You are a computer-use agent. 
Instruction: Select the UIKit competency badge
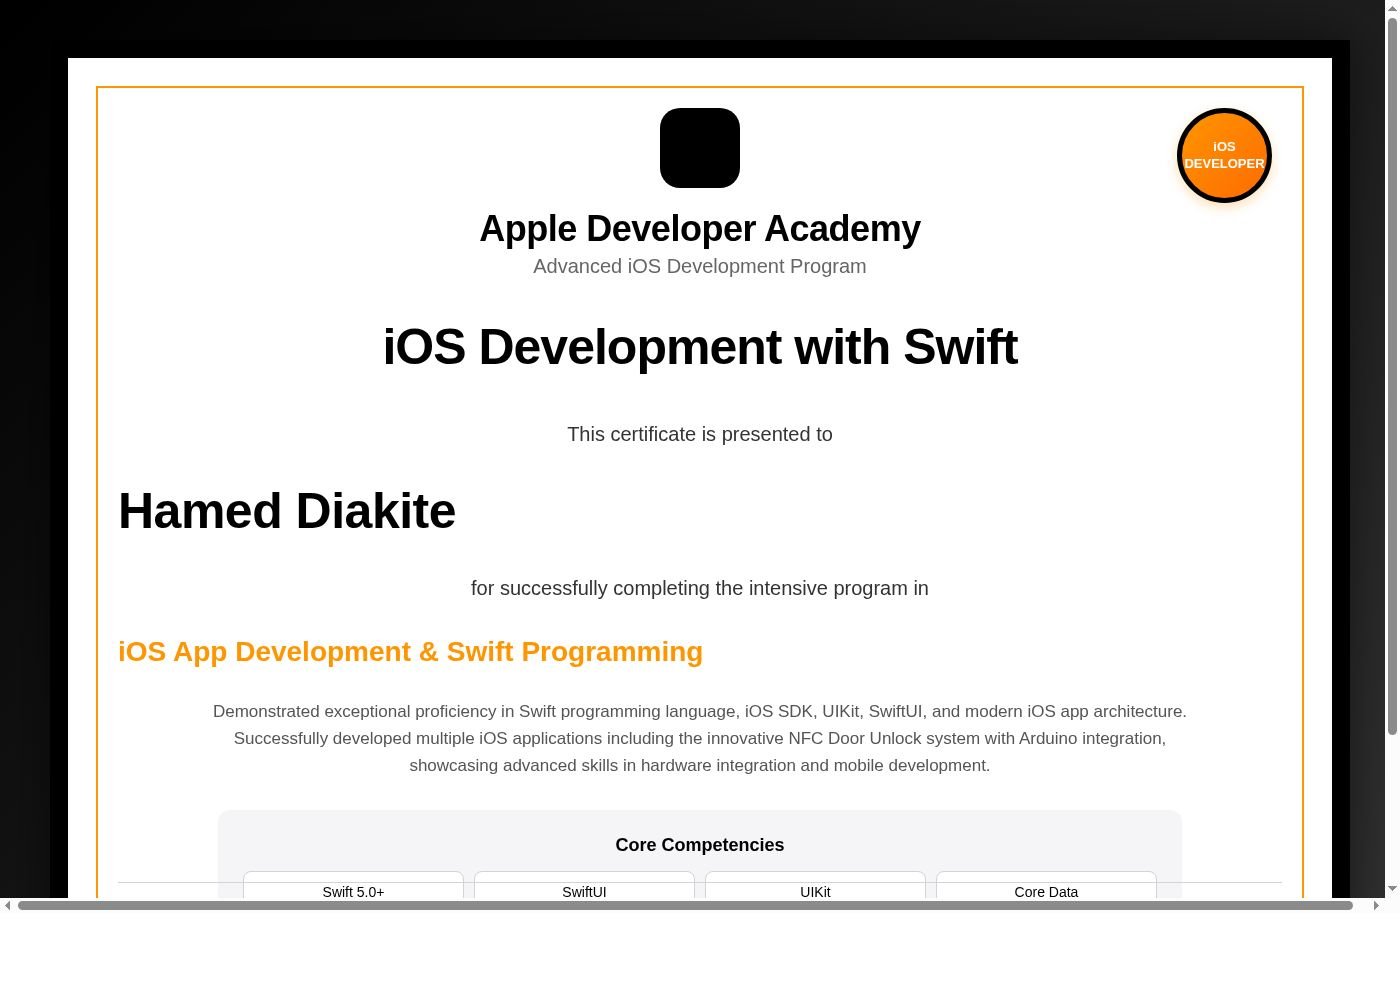coord(815,890)
